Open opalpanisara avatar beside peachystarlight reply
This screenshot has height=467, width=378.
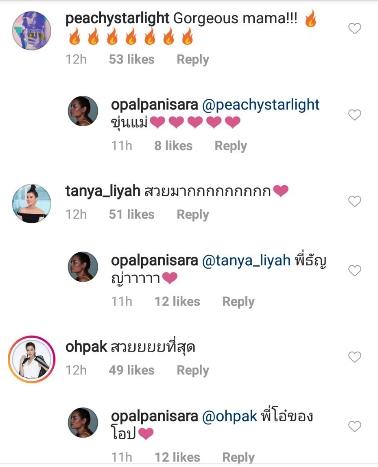[x=83, y=111]
